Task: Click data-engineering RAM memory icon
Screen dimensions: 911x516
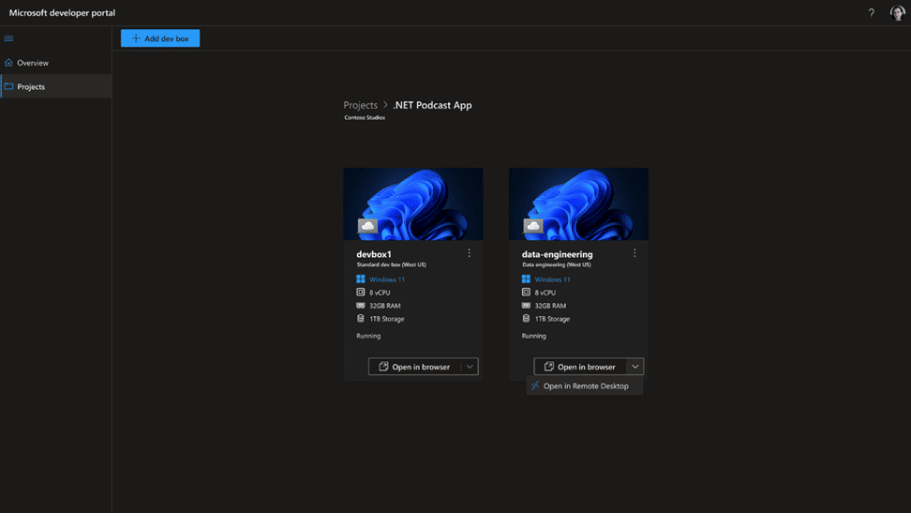Action: 526,305
